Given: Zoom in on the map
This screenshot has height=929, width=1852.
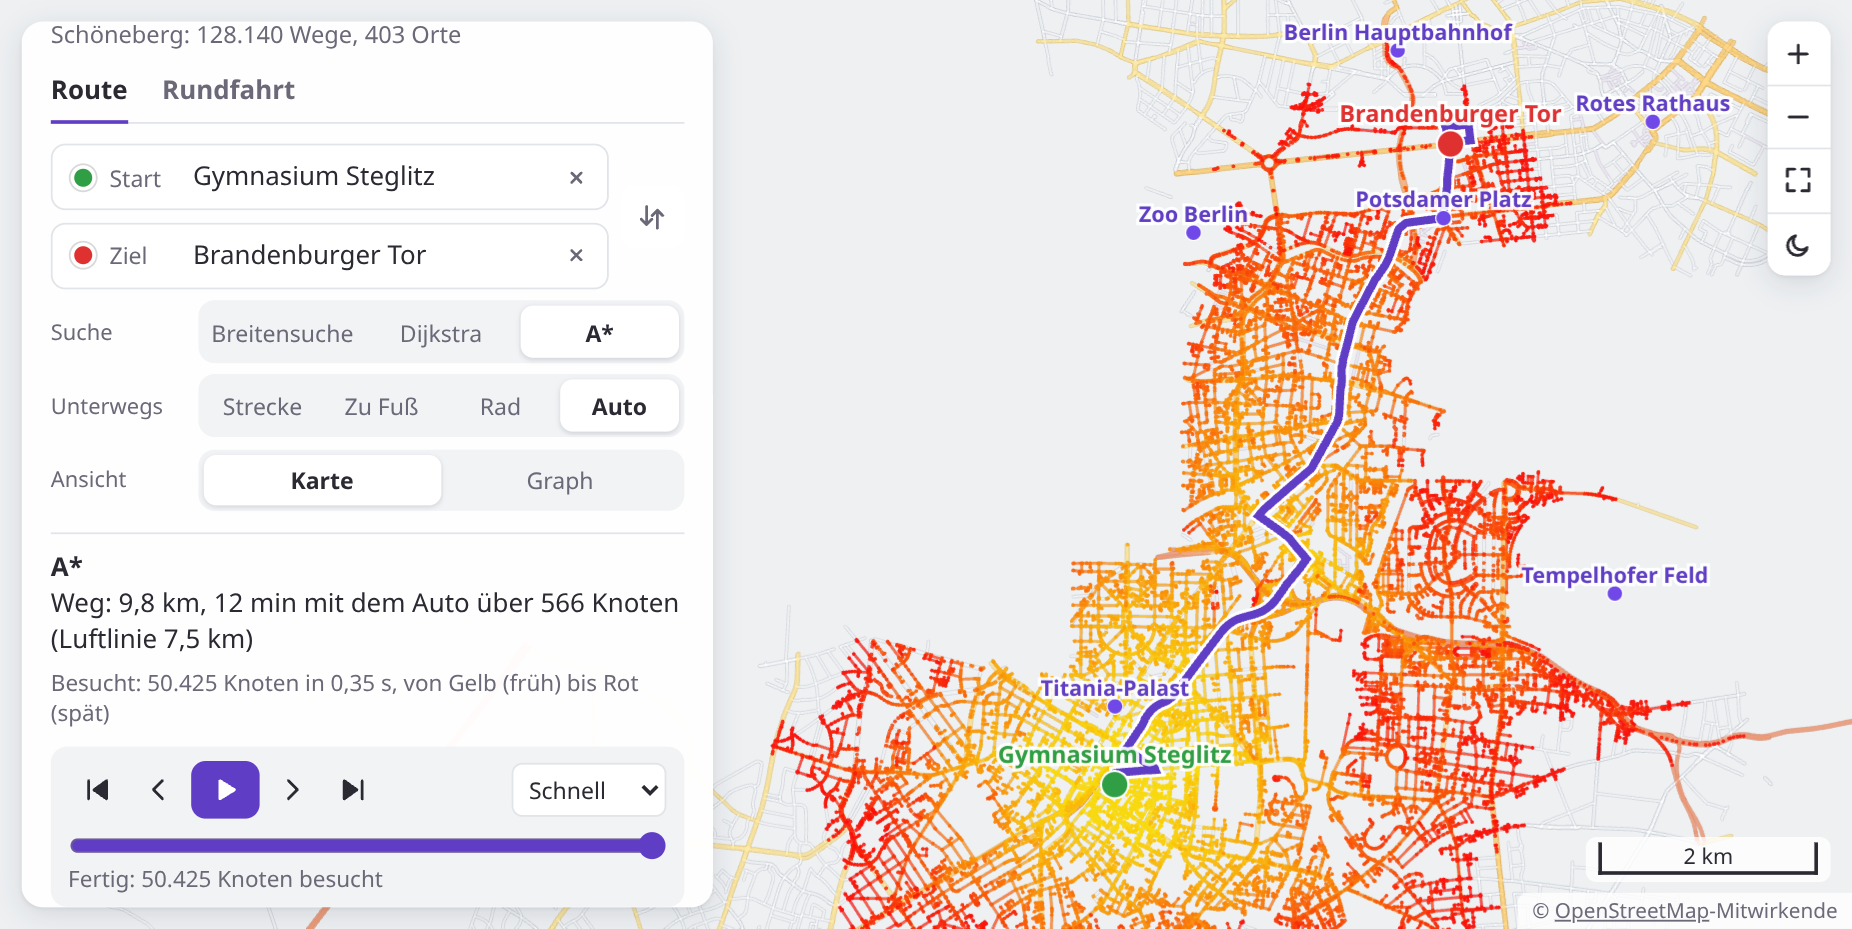Looking at the screenshot, I should tap(1798, 54).
